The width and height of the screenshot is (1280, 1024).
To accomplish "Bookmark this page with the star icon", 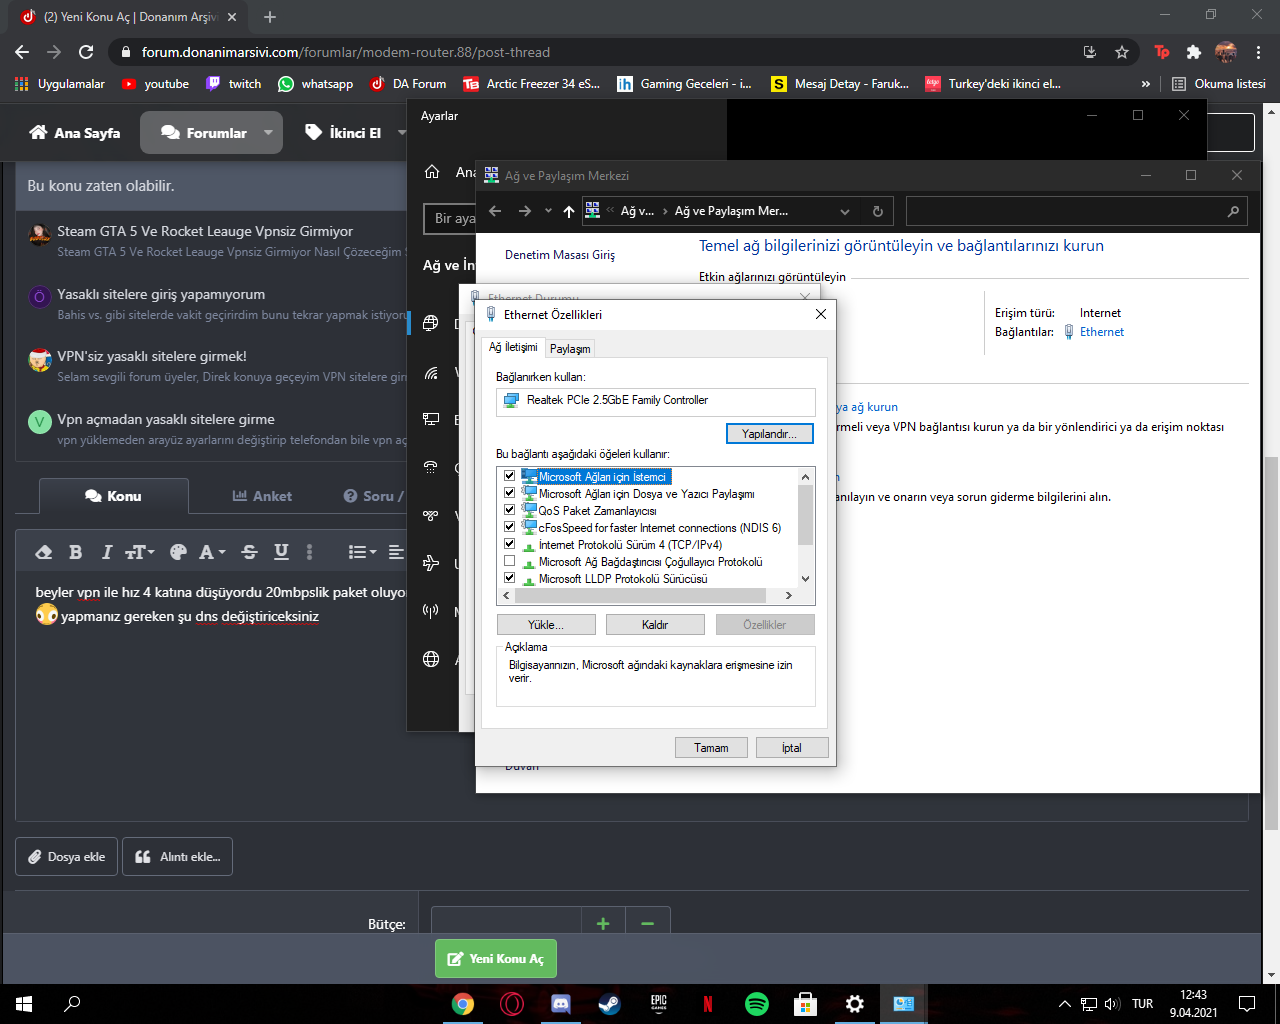I will click(x=1122, y=52).
